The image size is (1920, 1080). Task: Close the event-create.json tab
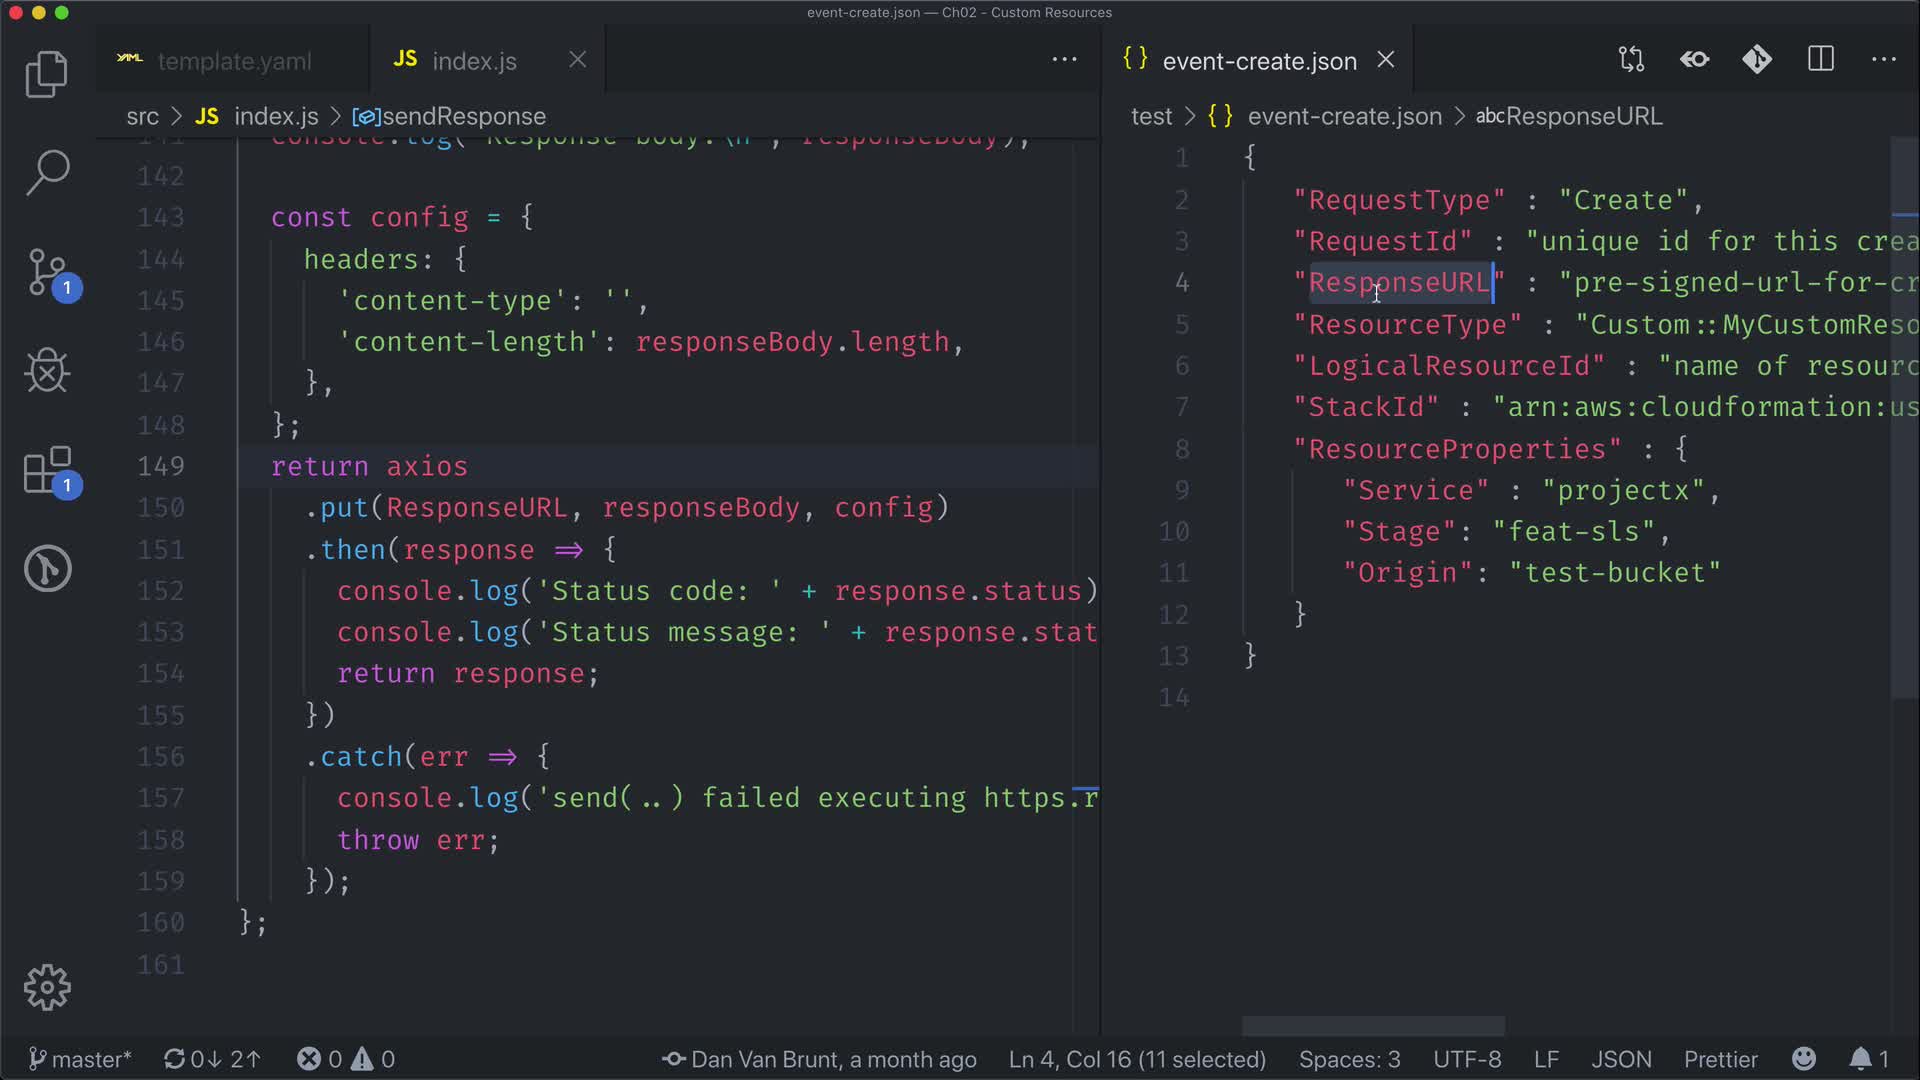tap(1385, 60)
